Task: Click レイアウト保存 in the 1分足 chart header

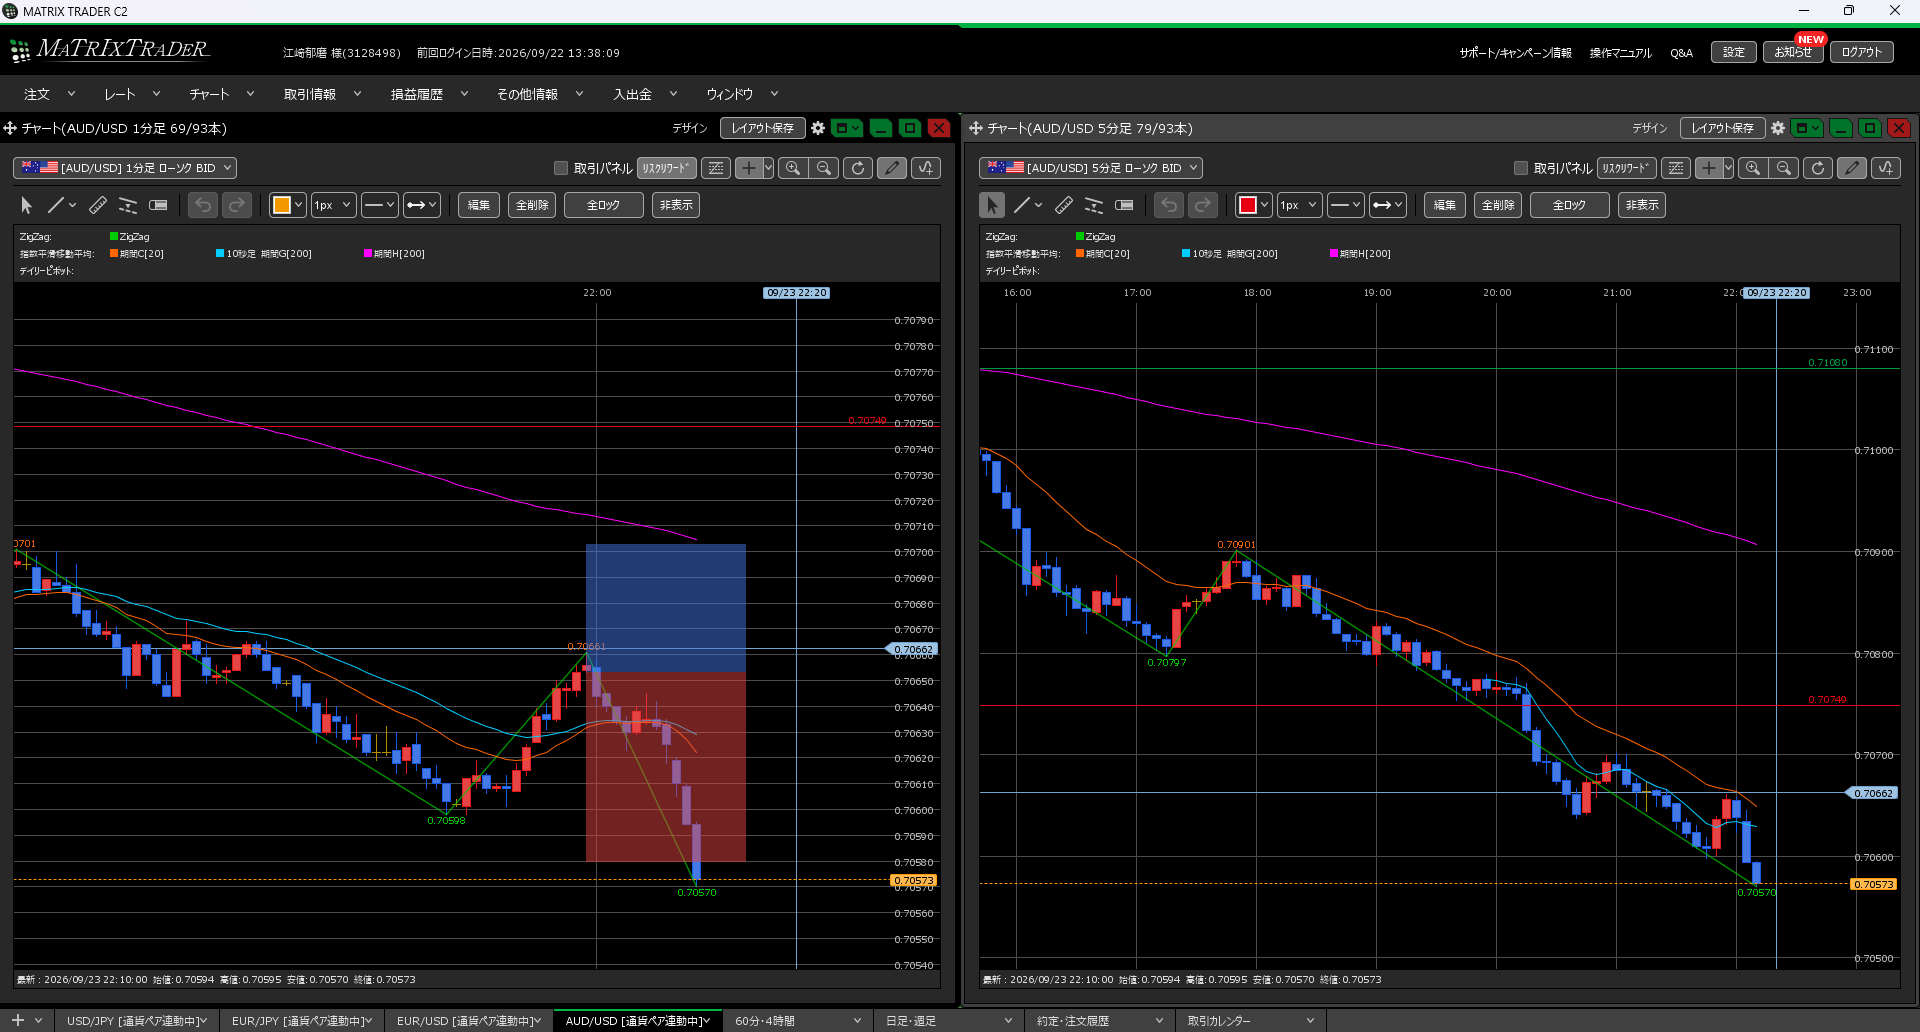Action: [762, 128]
